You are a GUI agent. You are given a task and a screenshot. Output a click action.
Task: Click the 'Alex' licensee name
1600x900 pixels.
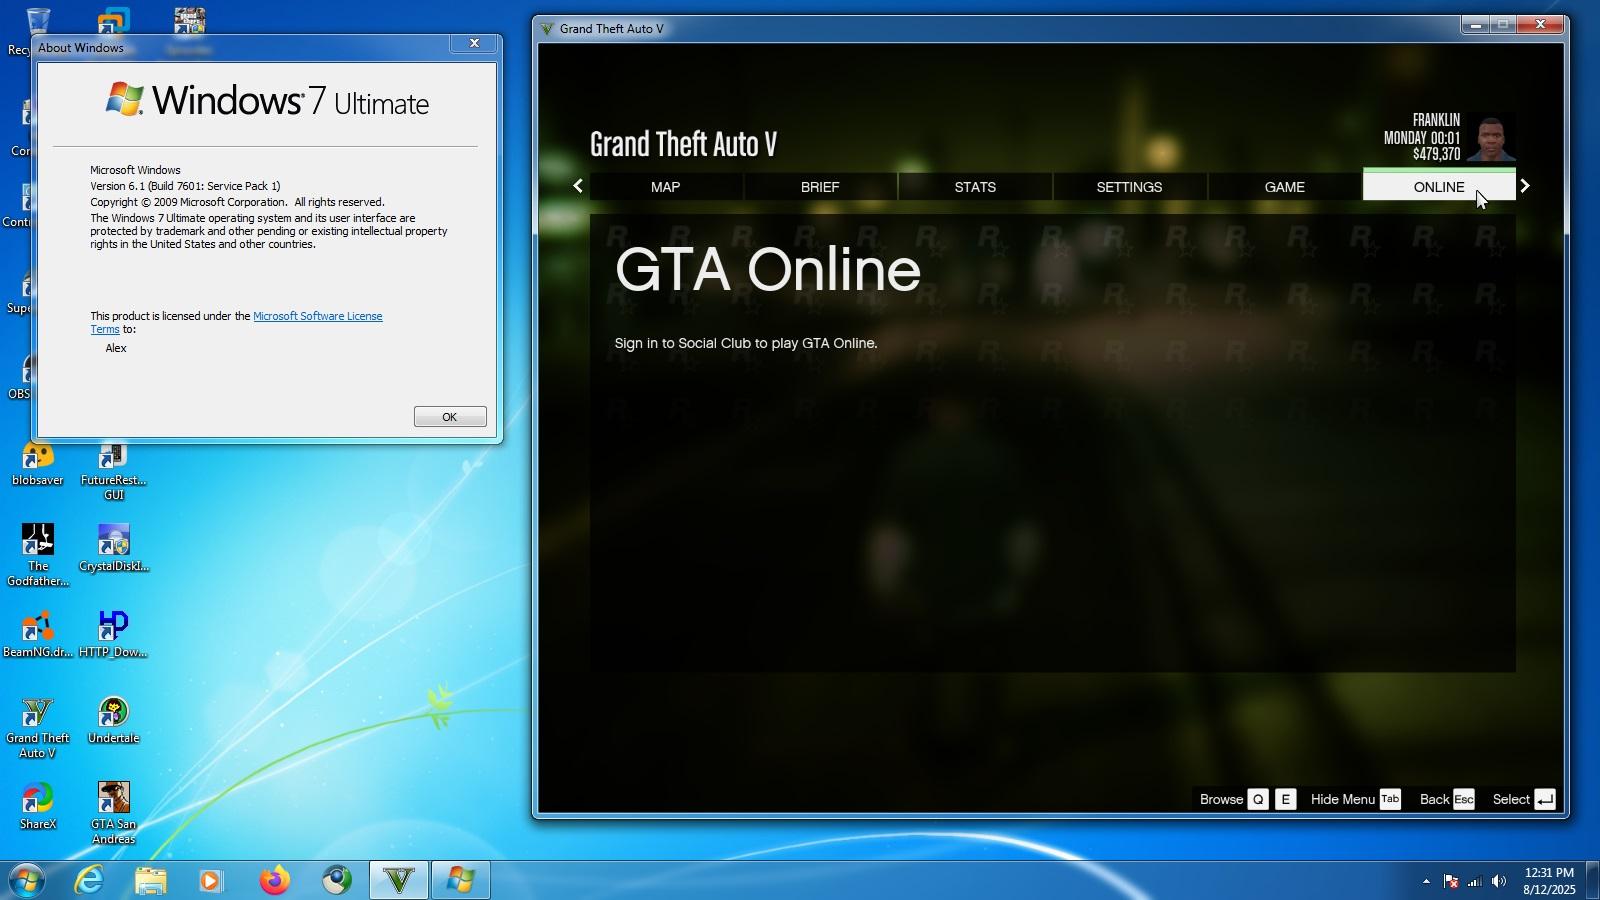tap(116, 348)
